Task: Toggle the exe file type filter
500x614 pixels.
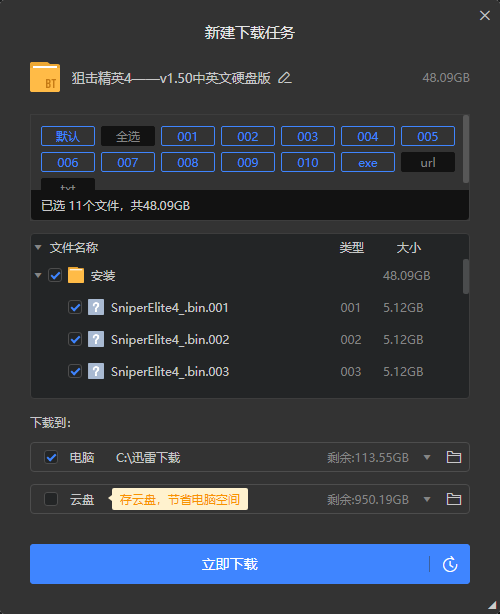Action: 368,162
